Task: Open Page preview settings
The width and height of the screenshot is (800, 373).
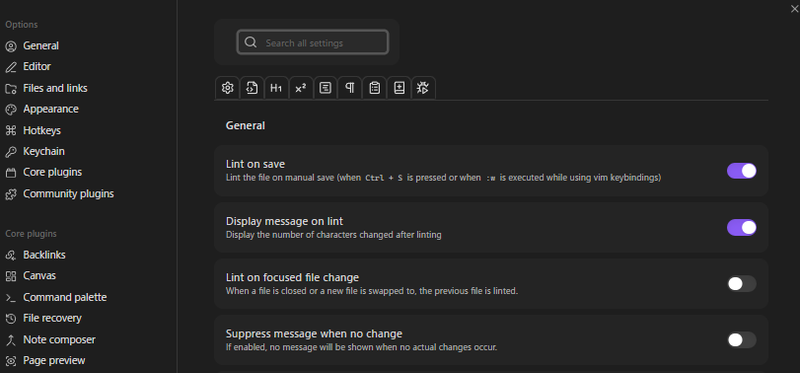Action: (54, 360)
